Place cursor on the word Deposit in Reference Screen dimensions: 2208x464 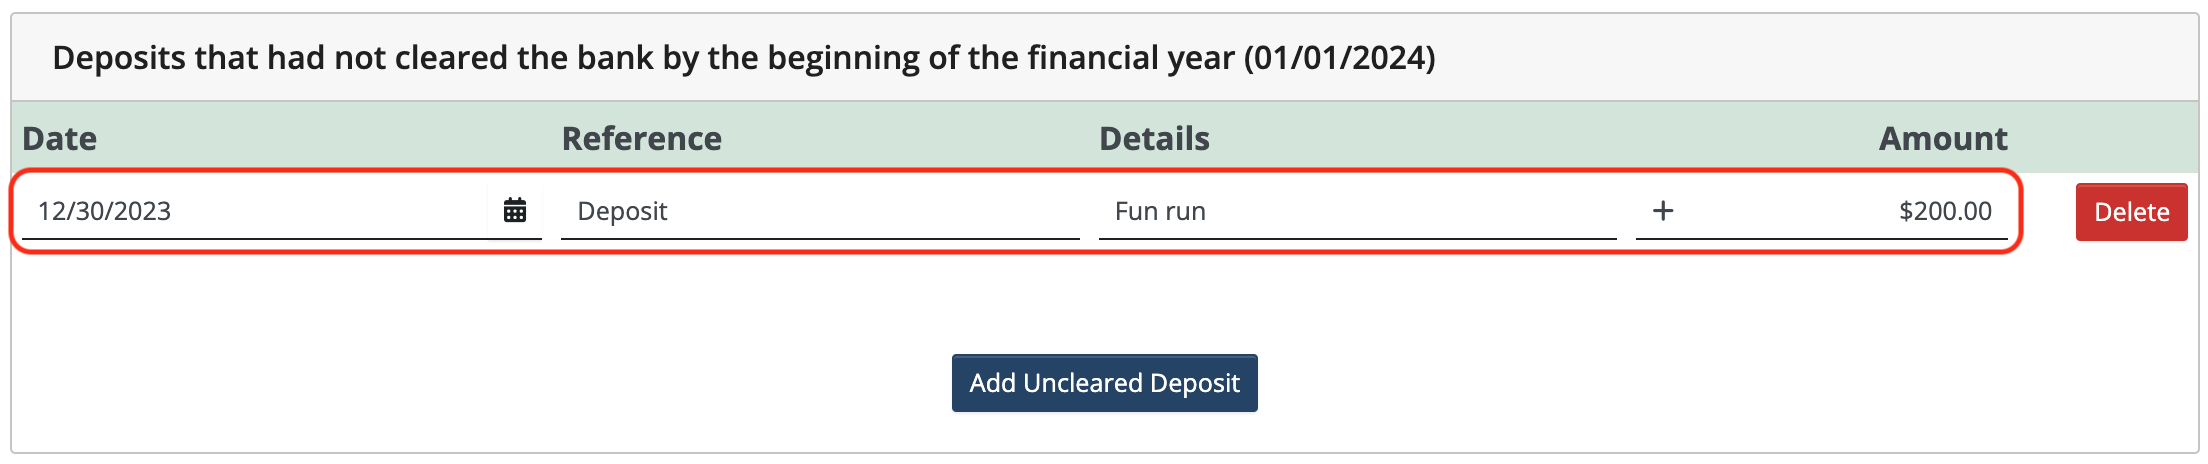[622, 211]
